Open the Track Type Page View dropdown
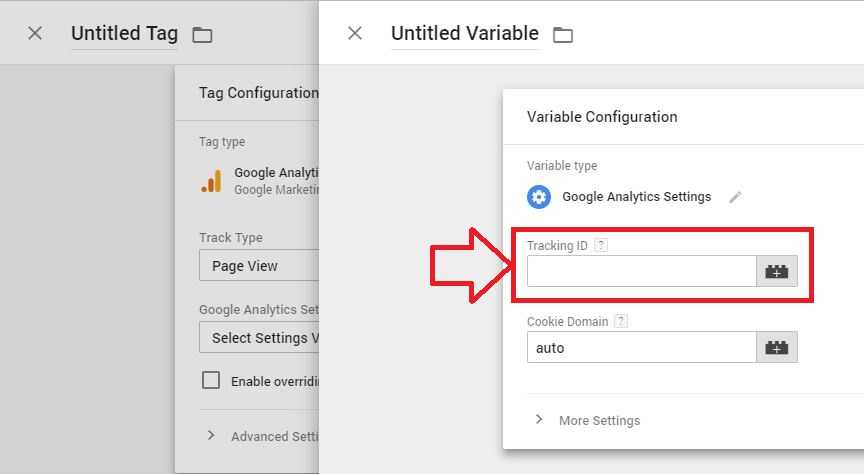Image resolution: width=864 pixels, height=474 pixels. 259,266
